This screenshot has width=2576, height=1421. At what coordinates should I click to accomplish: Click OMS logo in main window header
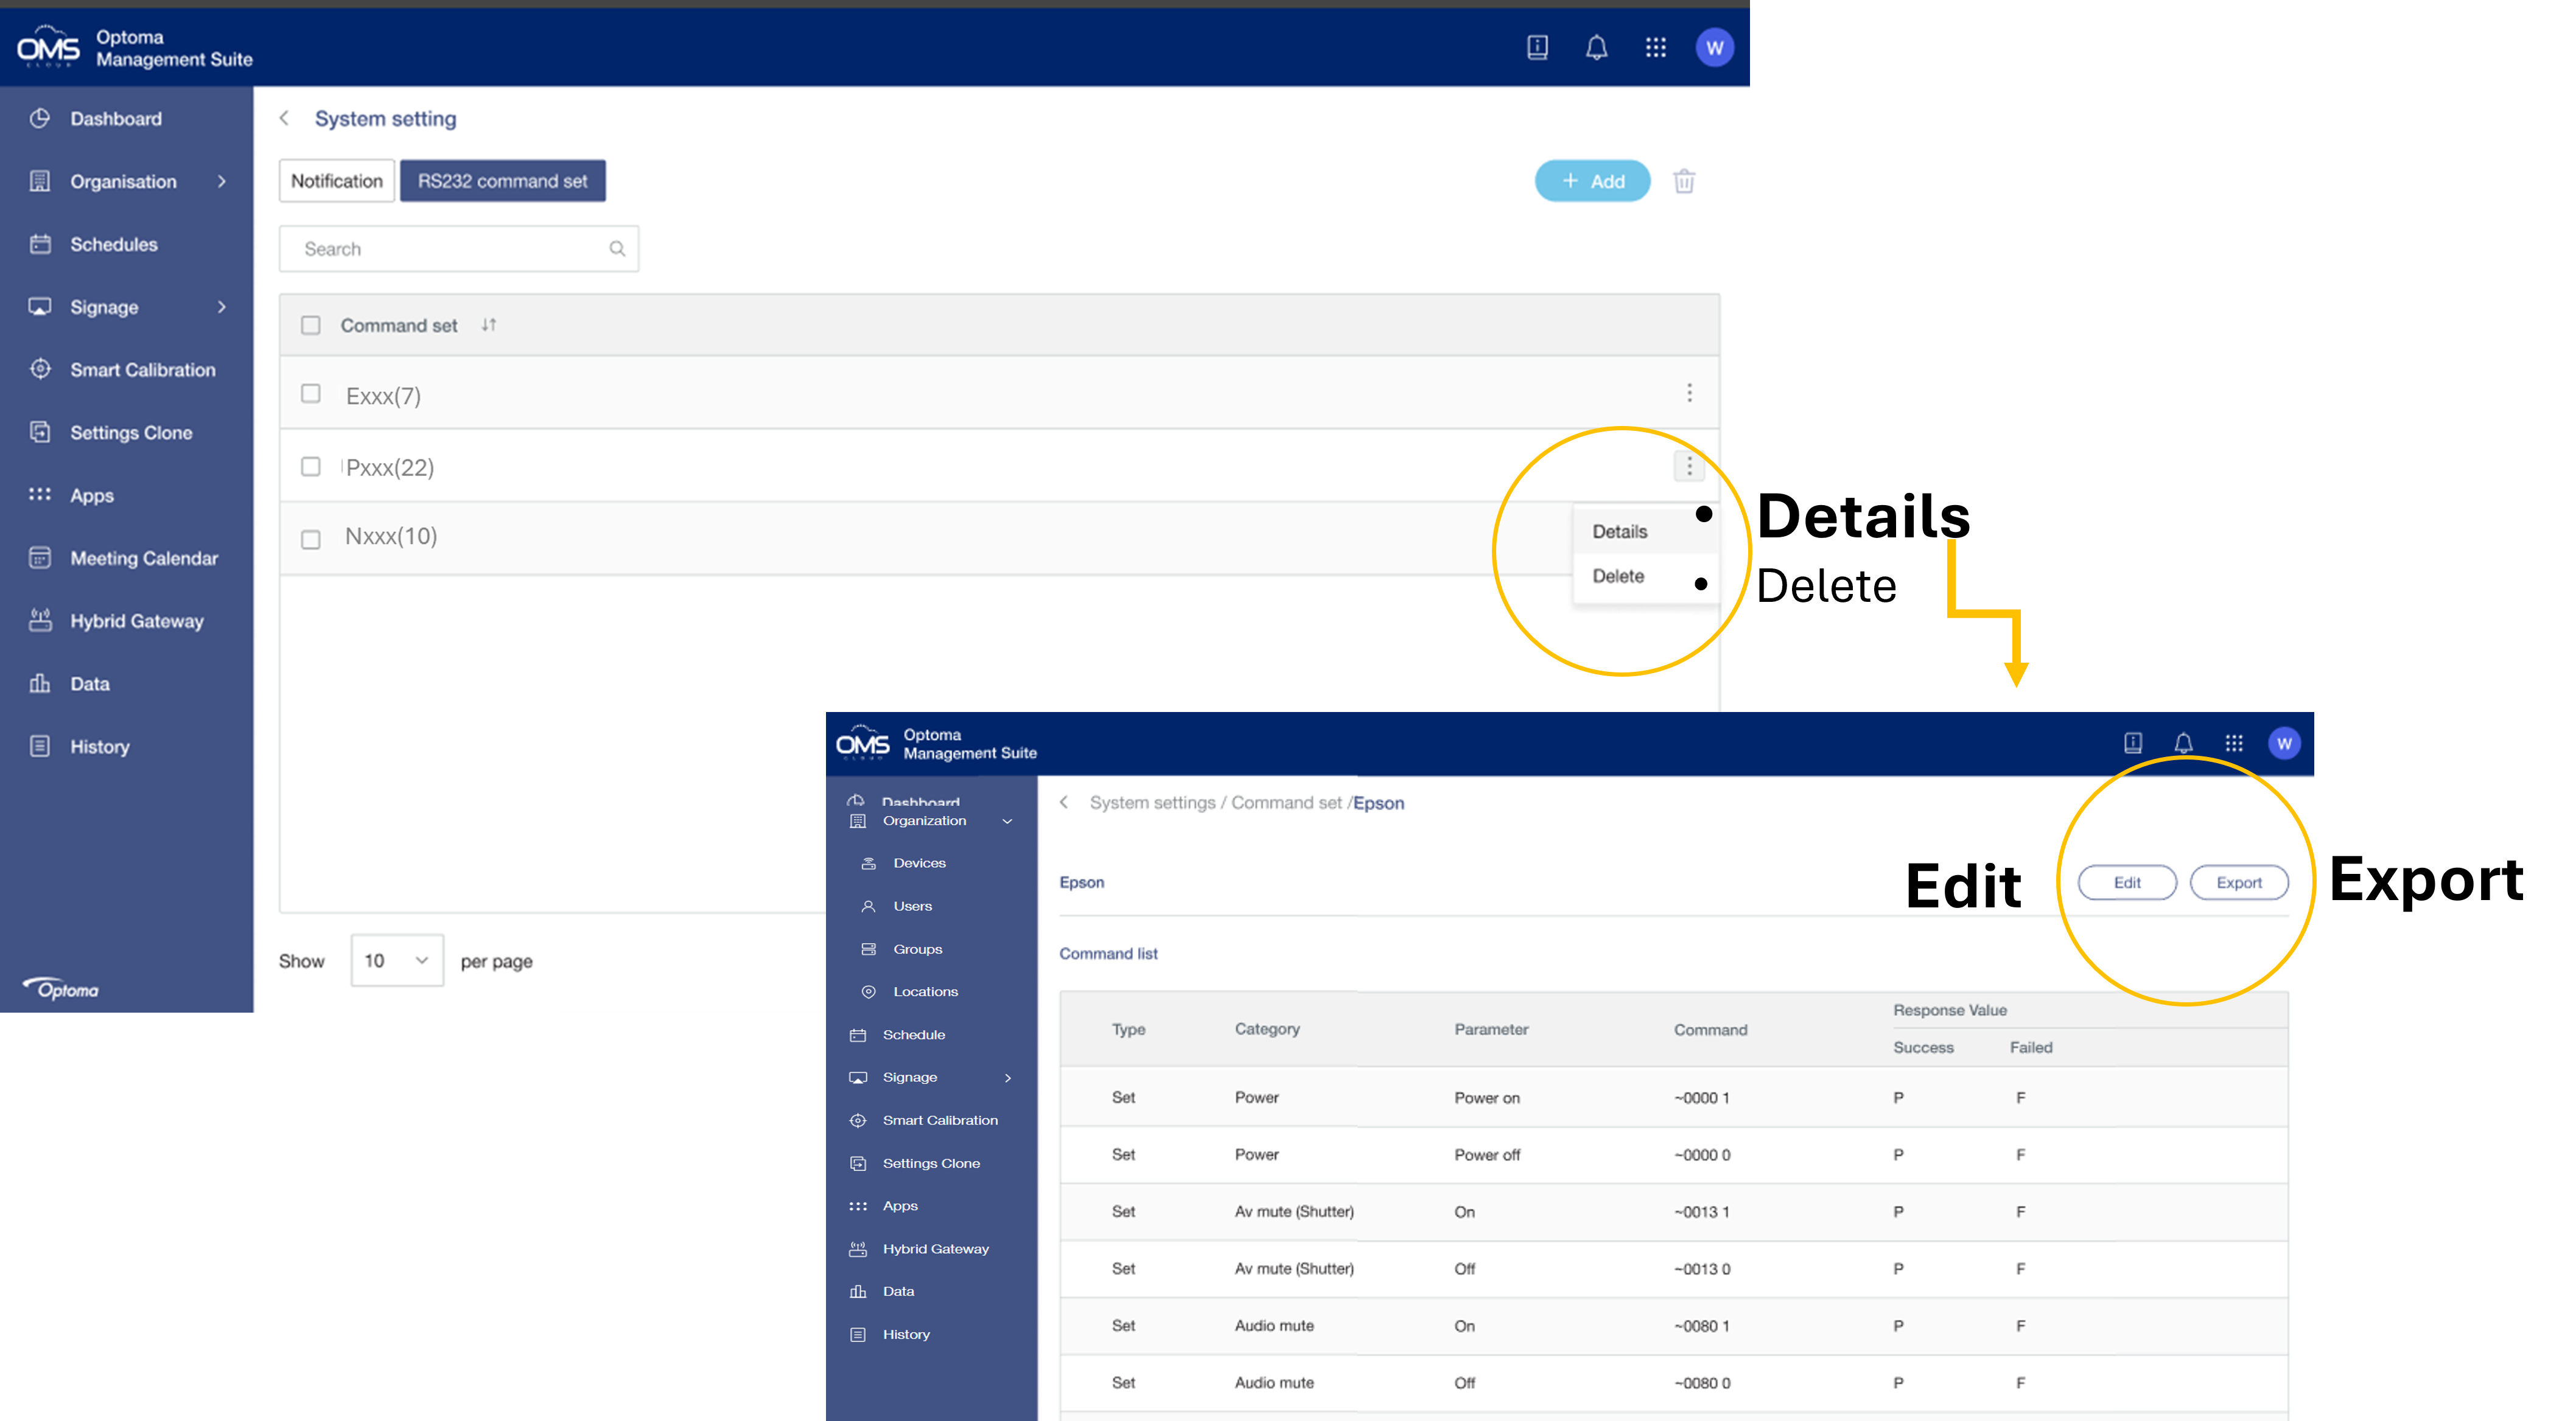coord(48,47)
